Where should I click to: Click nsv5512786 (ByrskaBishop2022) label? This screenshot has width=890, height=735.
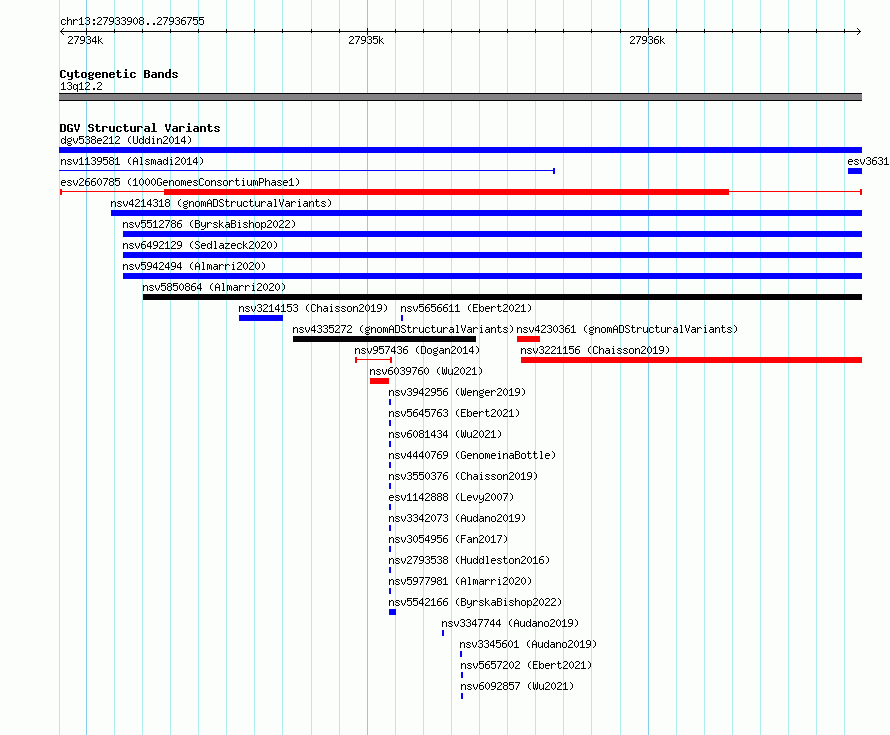click(209, 224)
